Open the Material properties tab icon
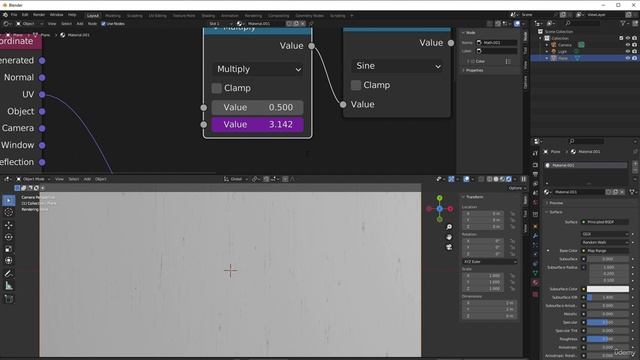The width and height of the screenshot is (640, 360). coord(536,282)
